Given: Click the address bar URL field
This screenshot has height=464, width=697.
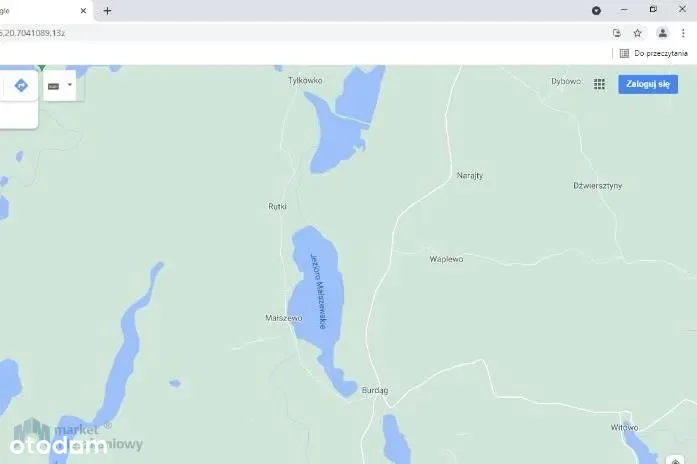Looking at the screenshot, I should [300, 33].
